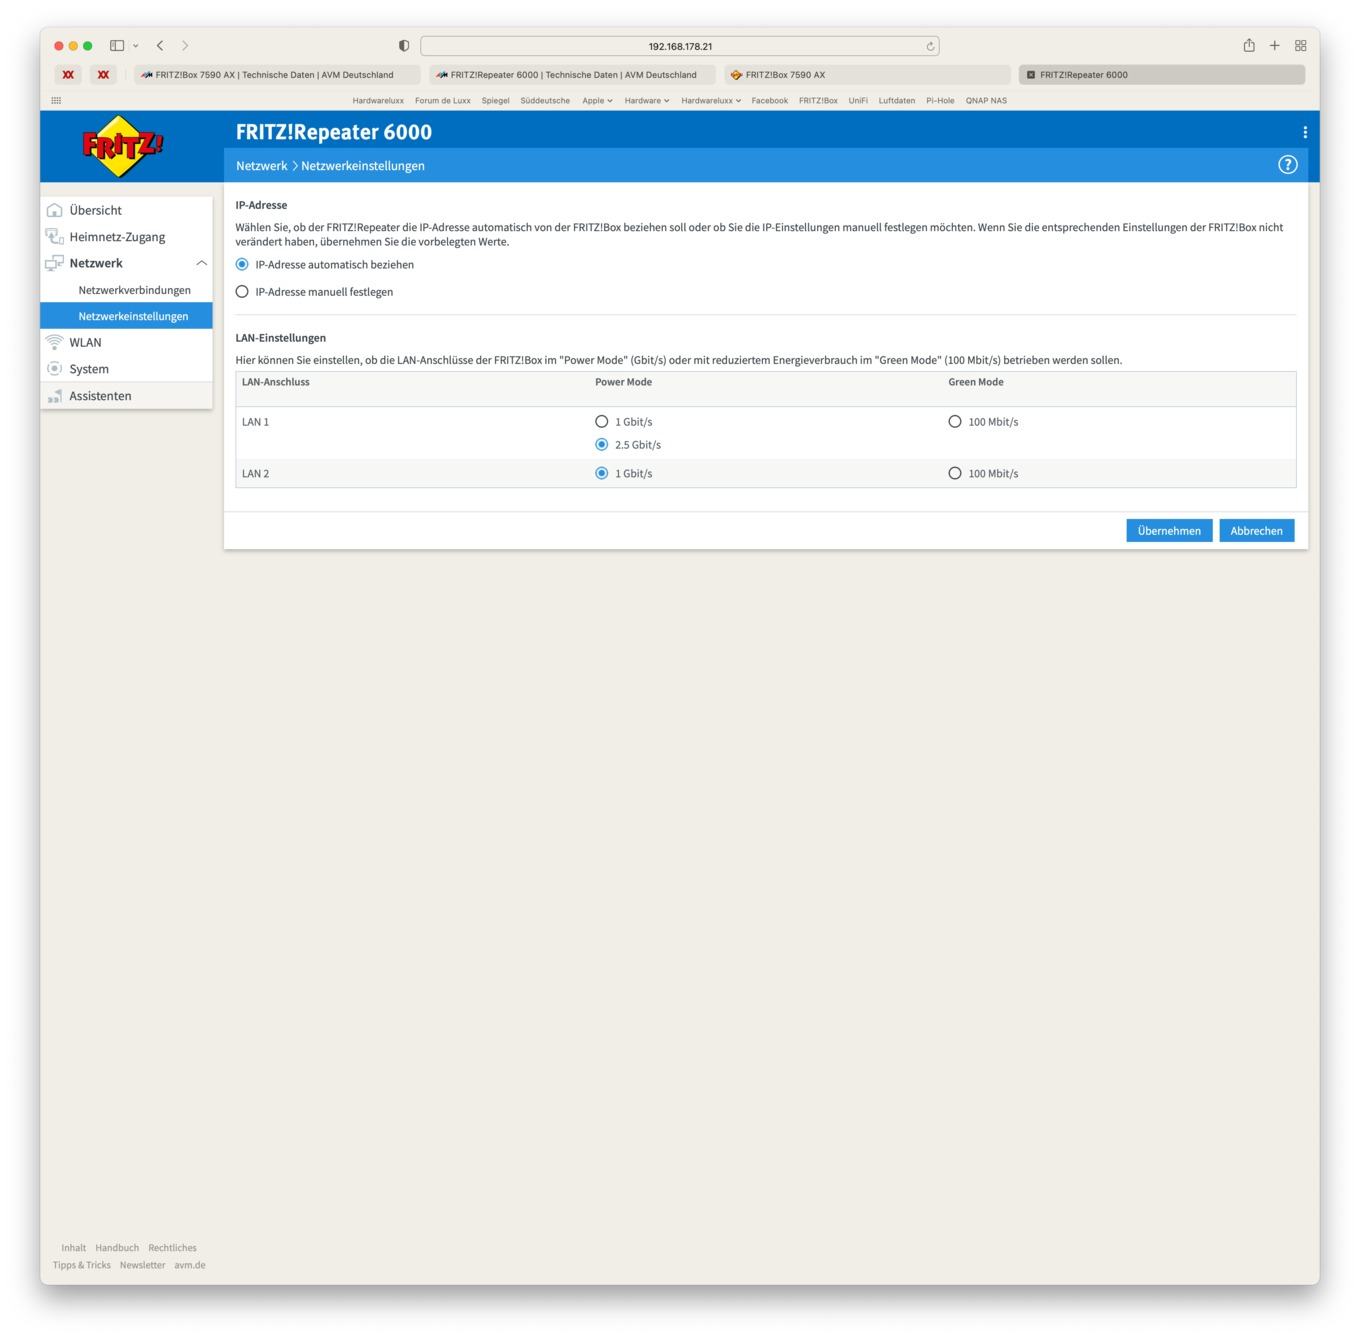Click the privacy shield icon
The height and width of the screenshot is (1338, 1360).
(404, 46)
